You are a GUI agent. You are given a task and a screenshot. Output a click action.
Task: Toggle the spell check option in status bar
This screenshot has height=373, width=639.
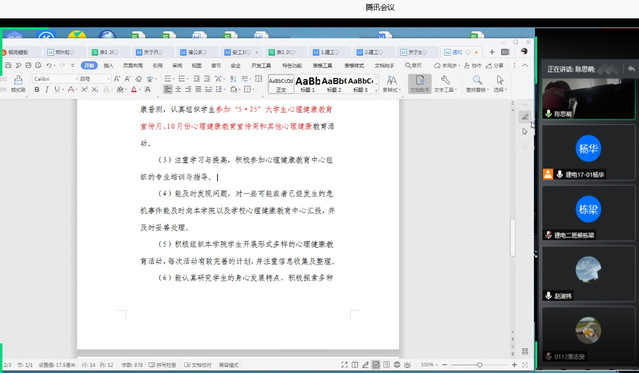(x=162, y=365)
